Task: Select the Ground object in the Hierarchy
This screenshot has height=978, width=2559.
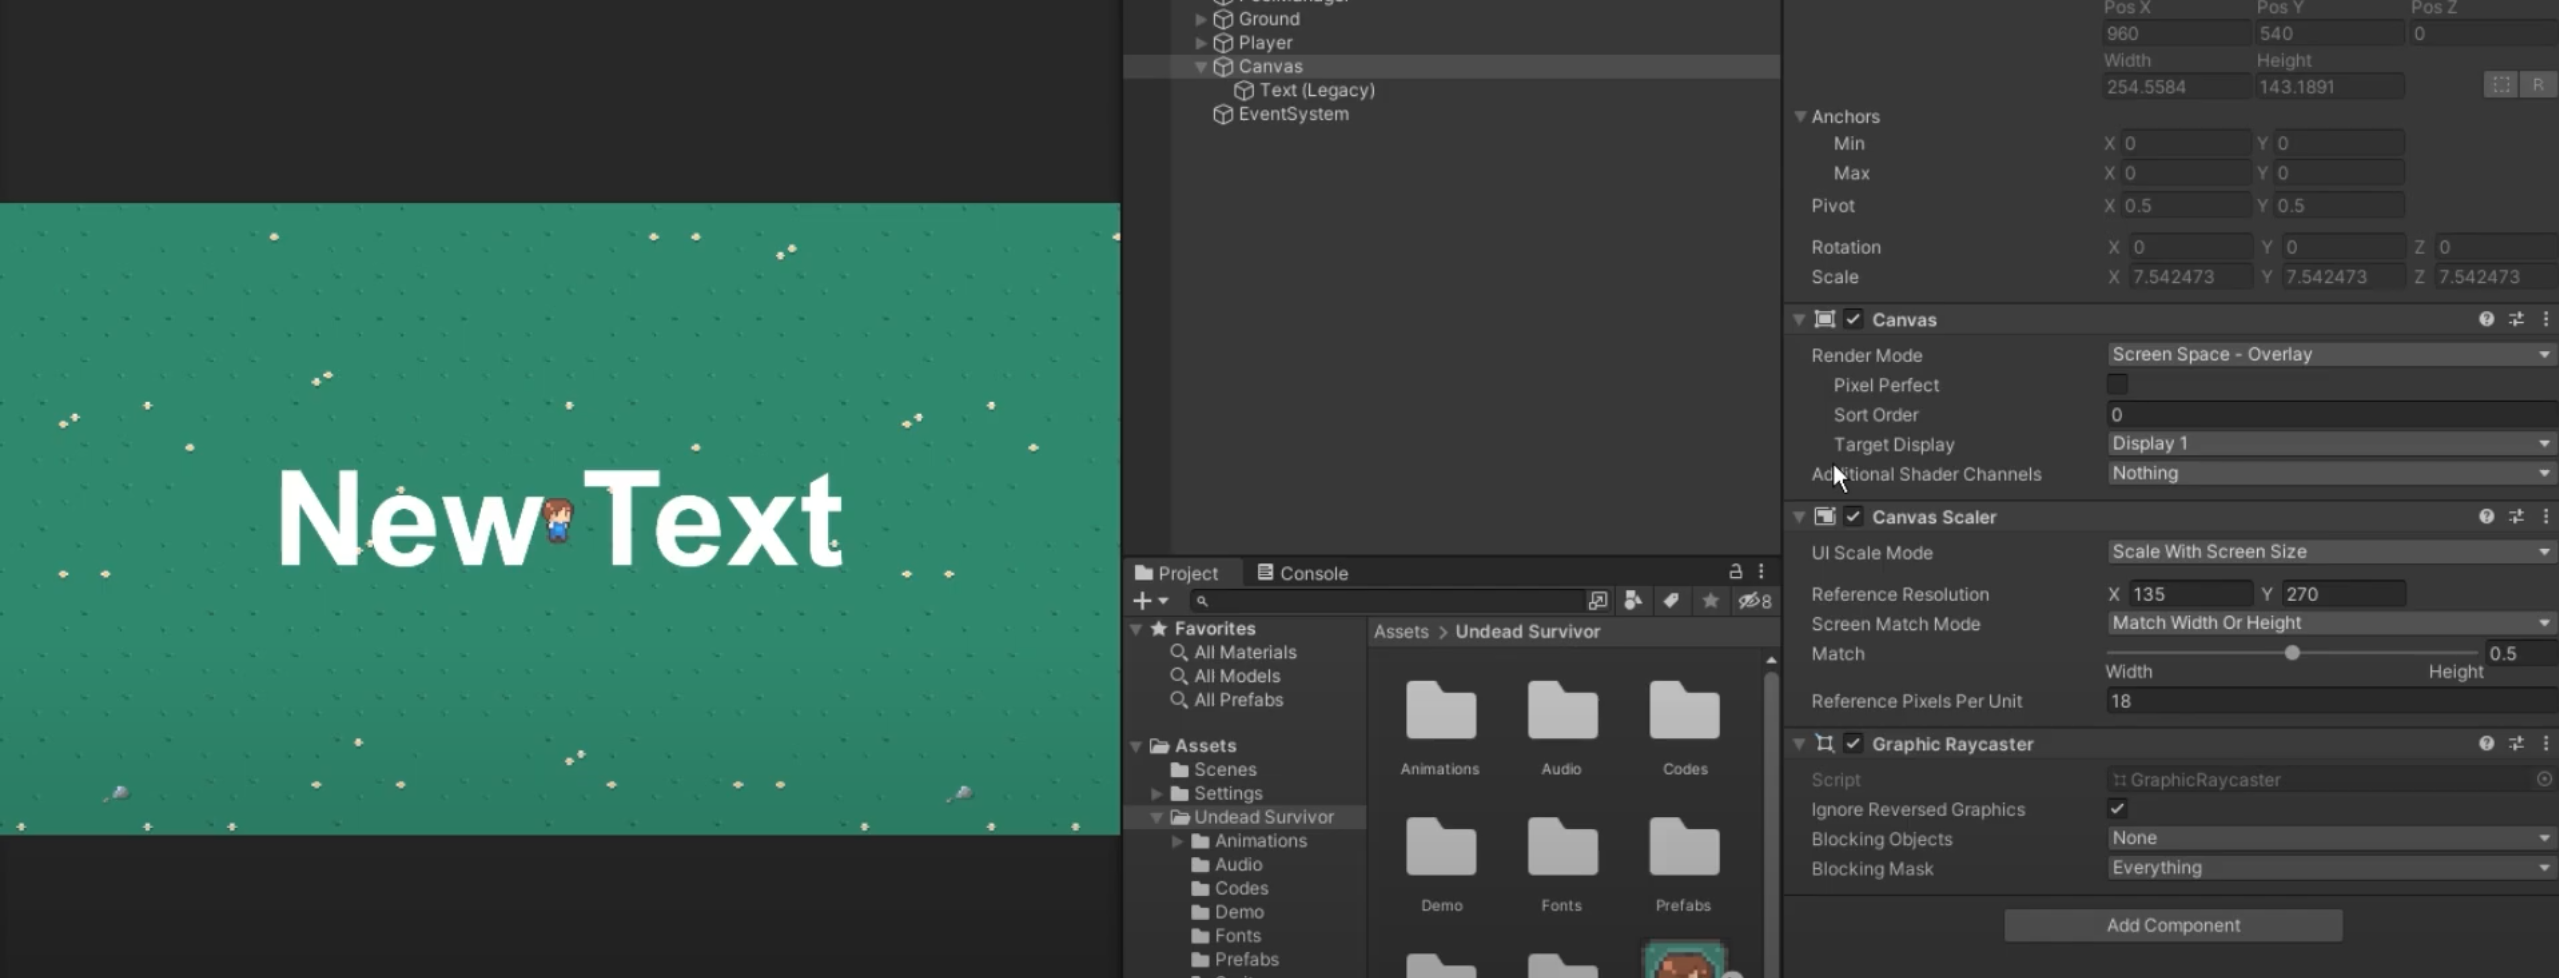Action: [x=1268, y=19]
